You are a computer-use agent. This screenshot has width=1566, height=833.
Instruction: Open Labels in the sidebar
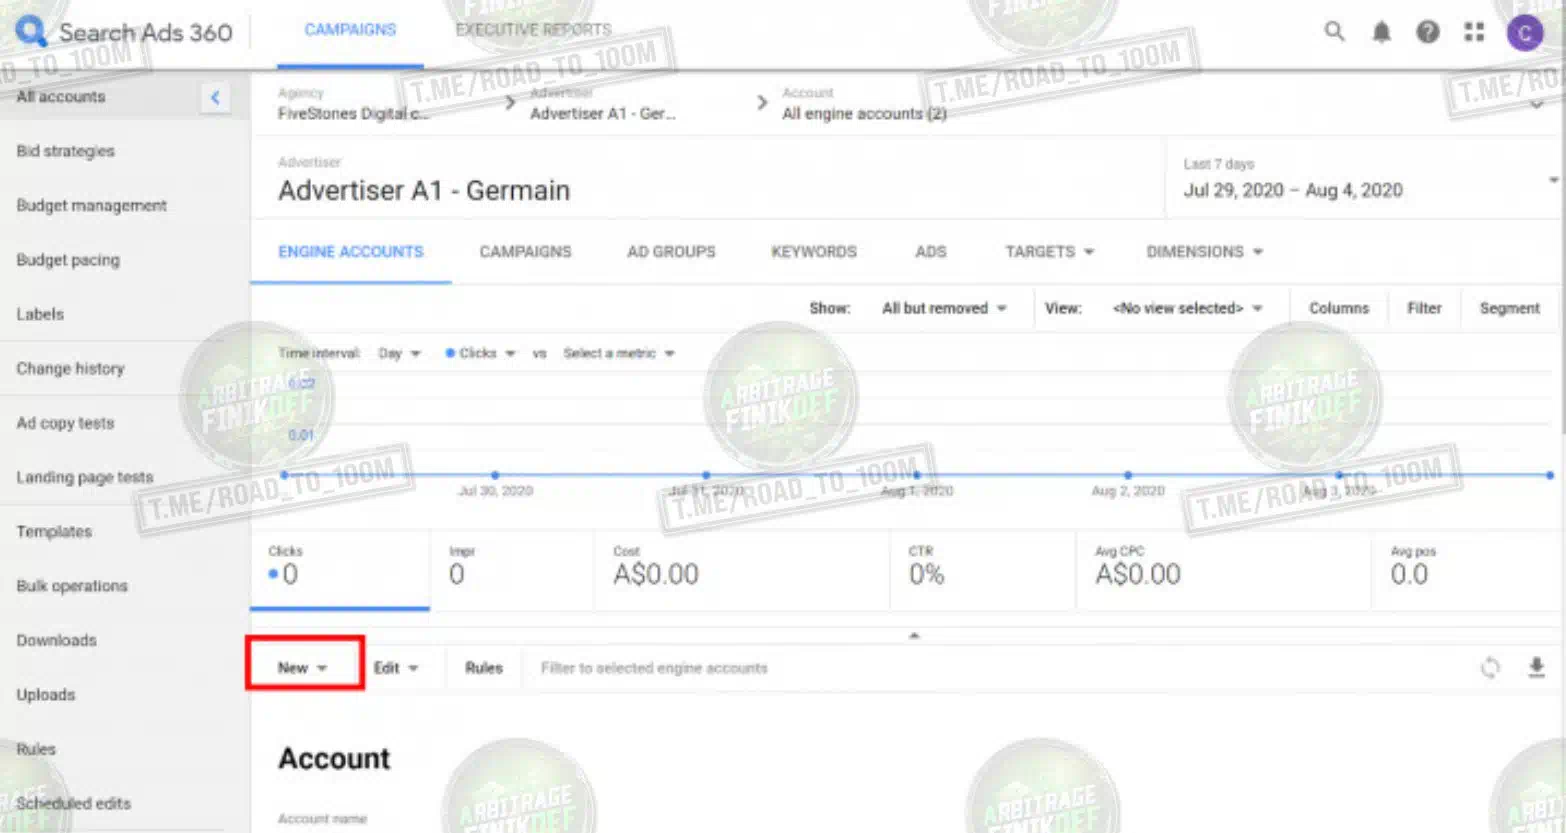[40, 314]
